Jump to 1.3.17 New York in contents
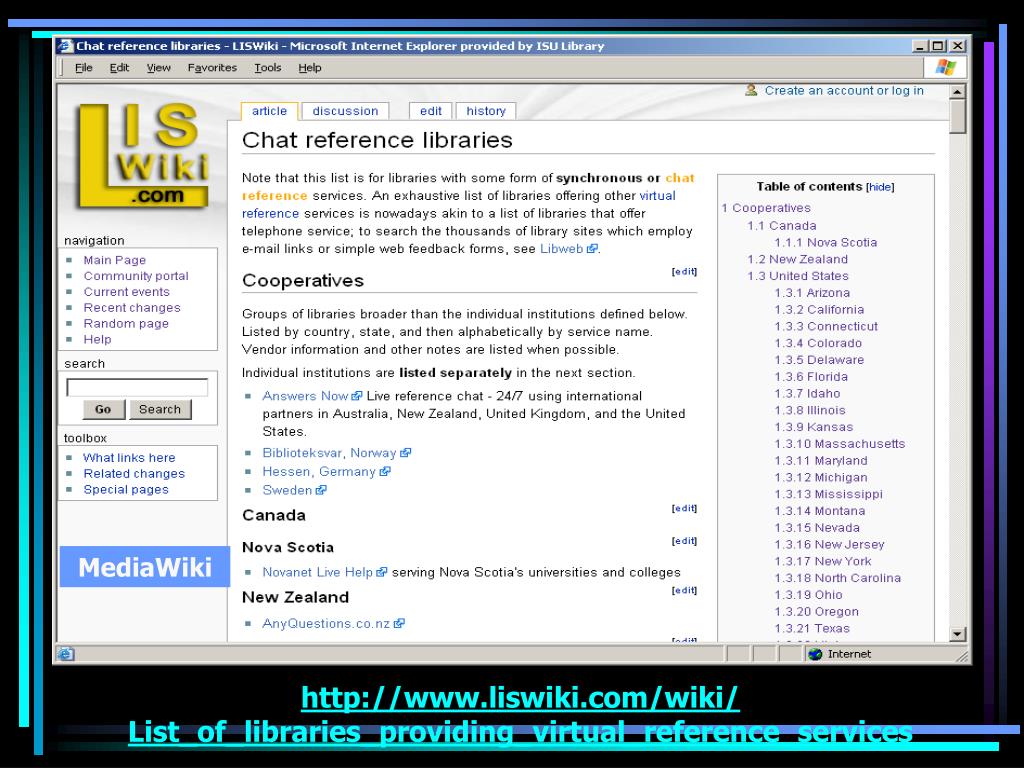Screen dimensions: 1024x768 click(x=823, y=562)
